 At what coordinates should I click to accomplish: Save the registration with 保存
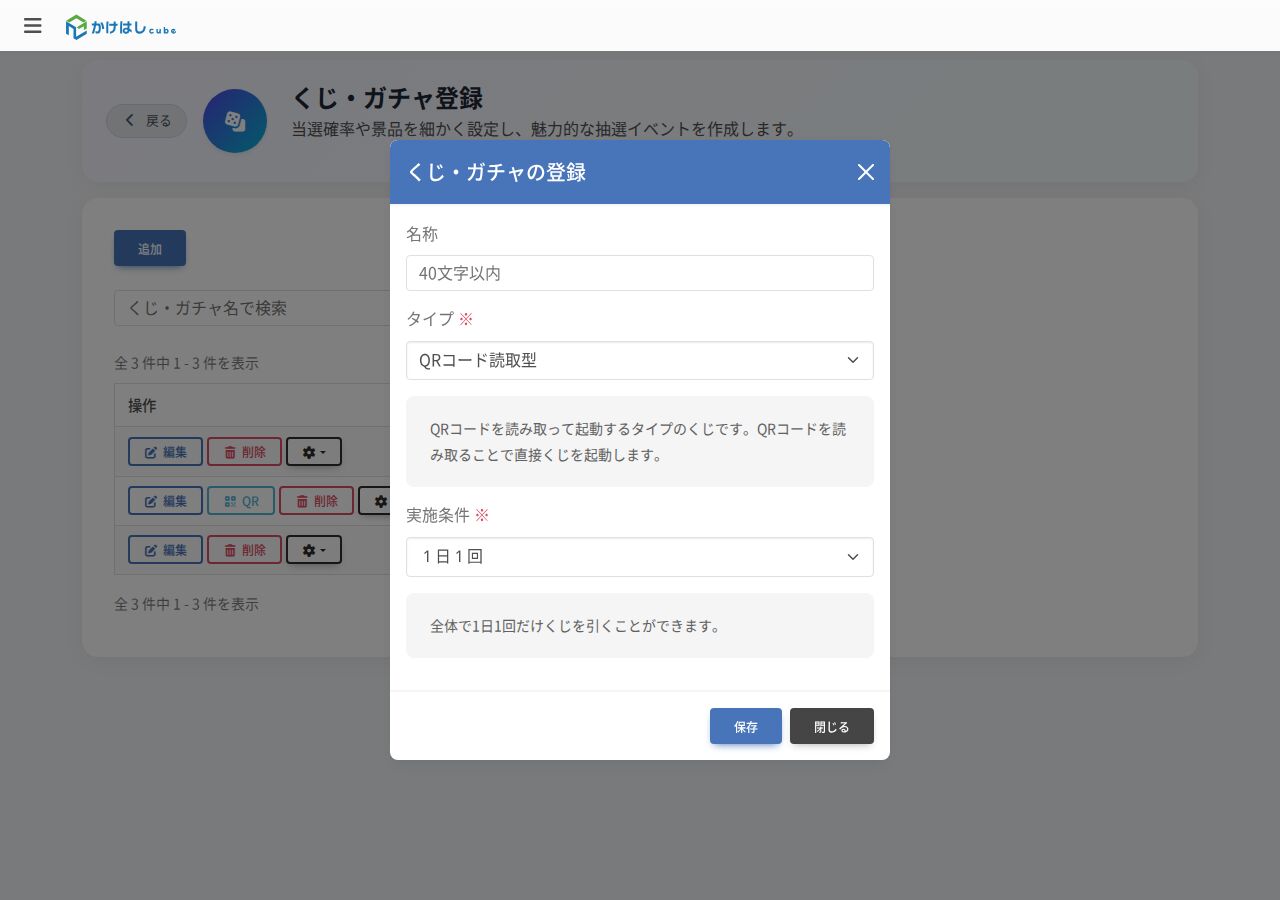click(746, 726)
